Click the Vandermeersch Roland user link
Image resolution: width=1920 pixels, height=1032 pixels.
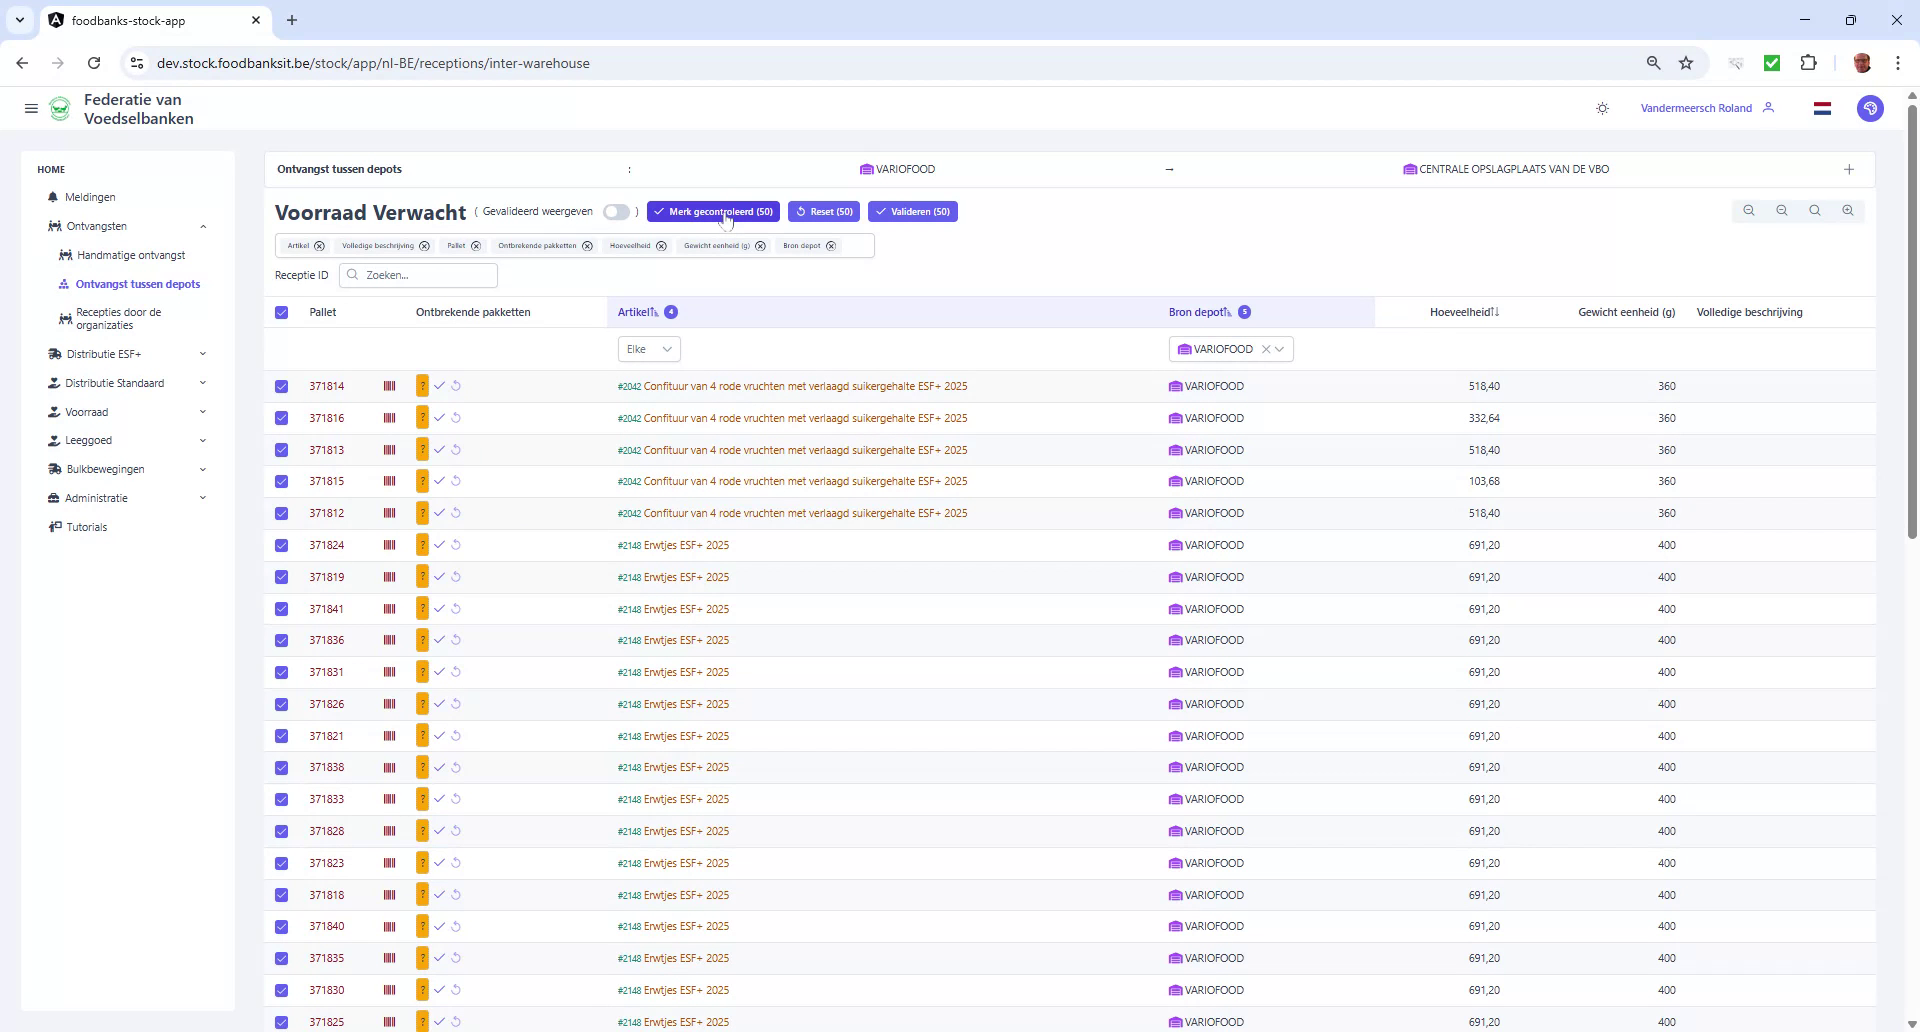coord(1696,108)
